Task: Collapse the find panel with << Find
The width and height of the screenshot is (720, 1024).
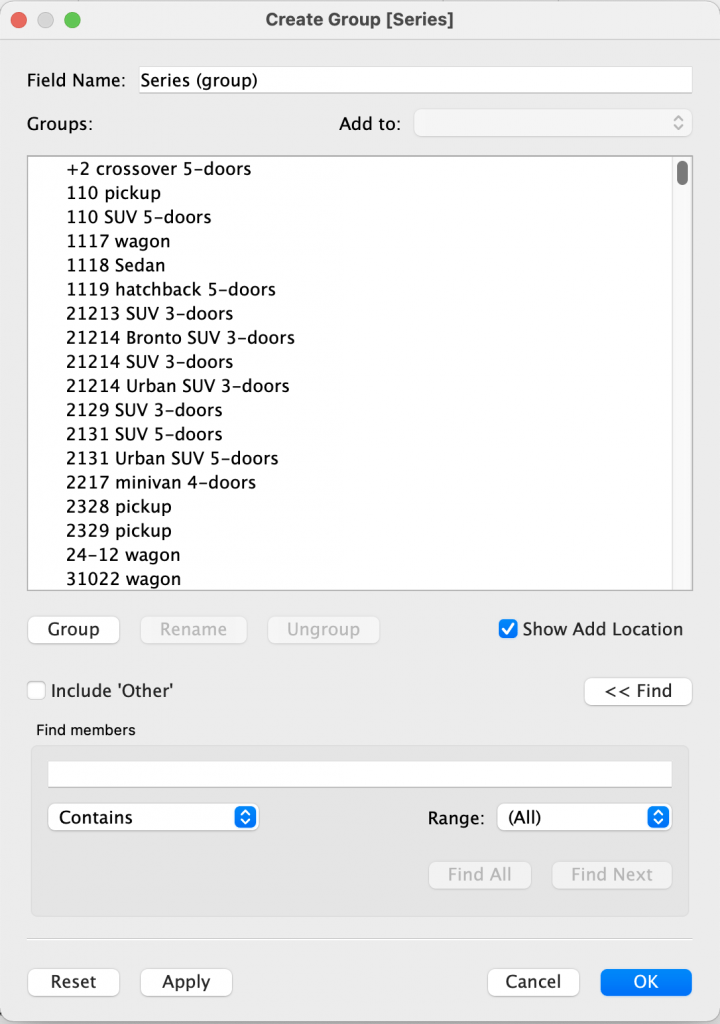Action: (638, 690)
